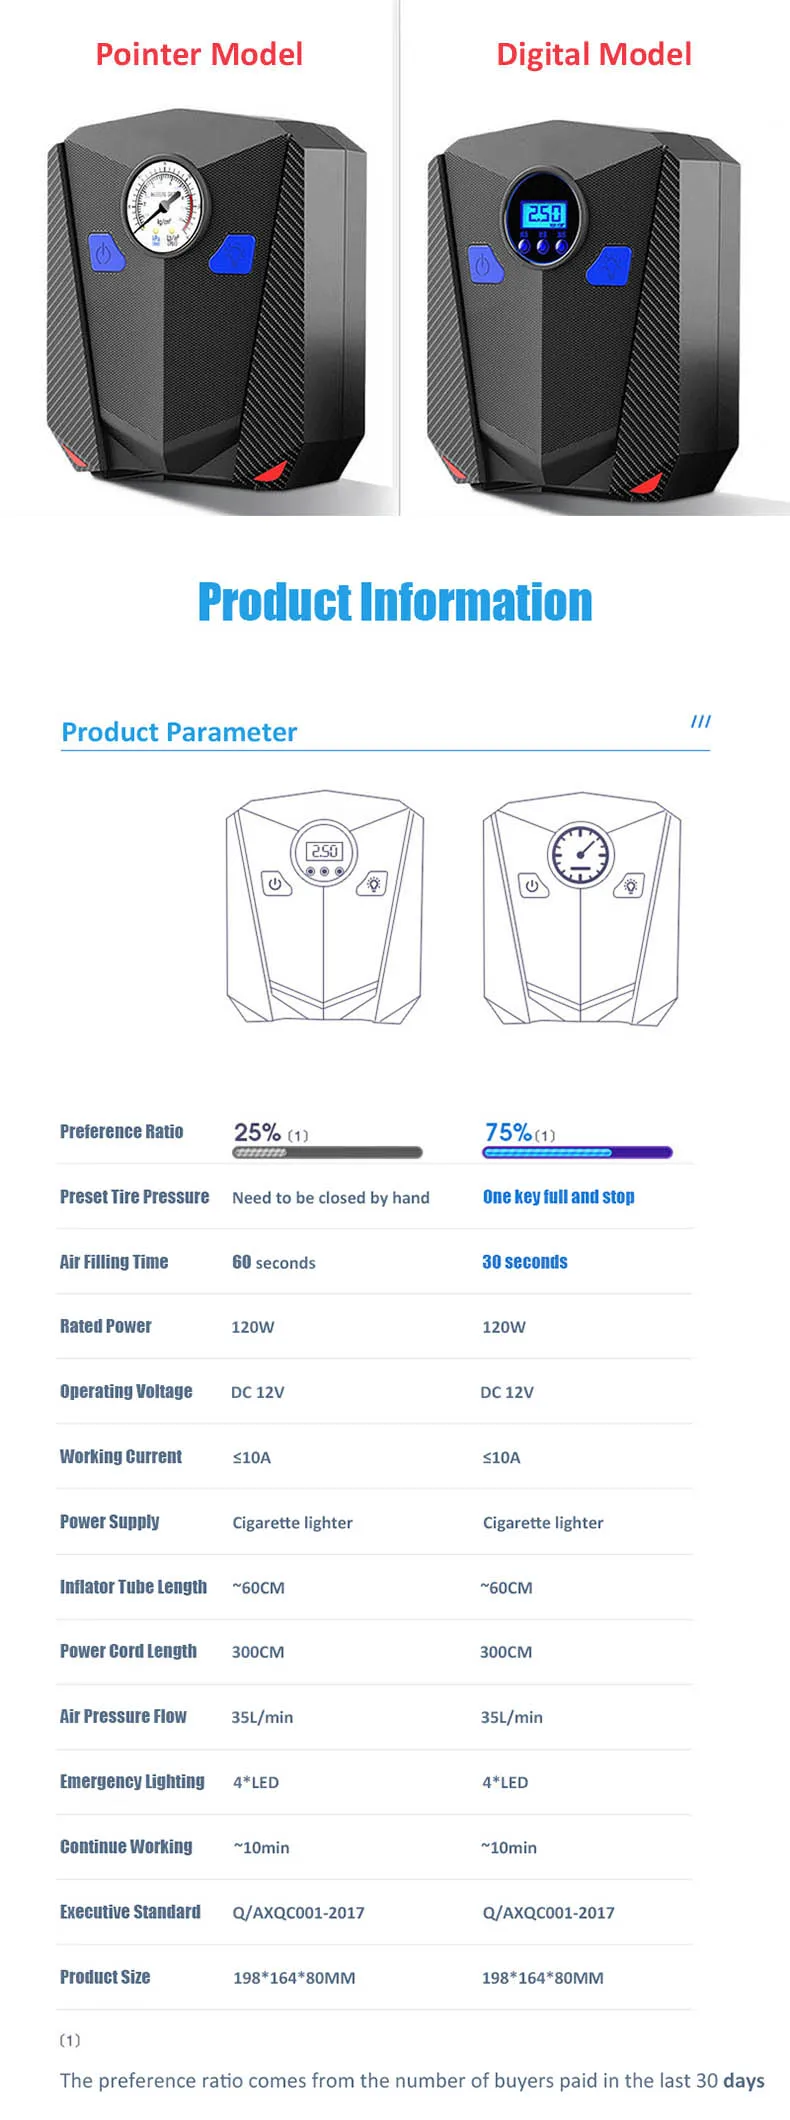790x2120 pixels.
Task: Click the light bulb icon on the digital-display line drawing
Action: (373, 883)
